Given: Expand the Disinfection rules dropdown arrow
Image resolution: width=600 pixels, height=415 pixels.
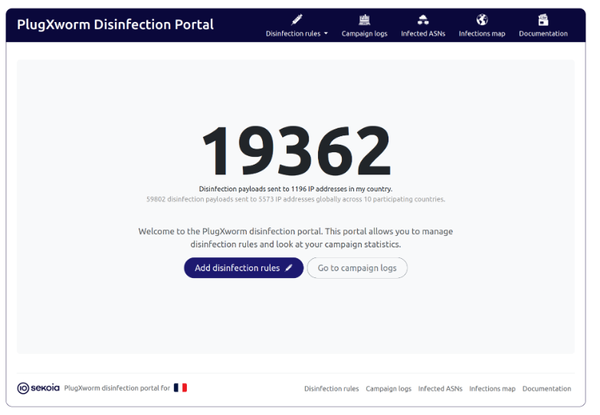Looking at the screenshot, I should (326, 34).
